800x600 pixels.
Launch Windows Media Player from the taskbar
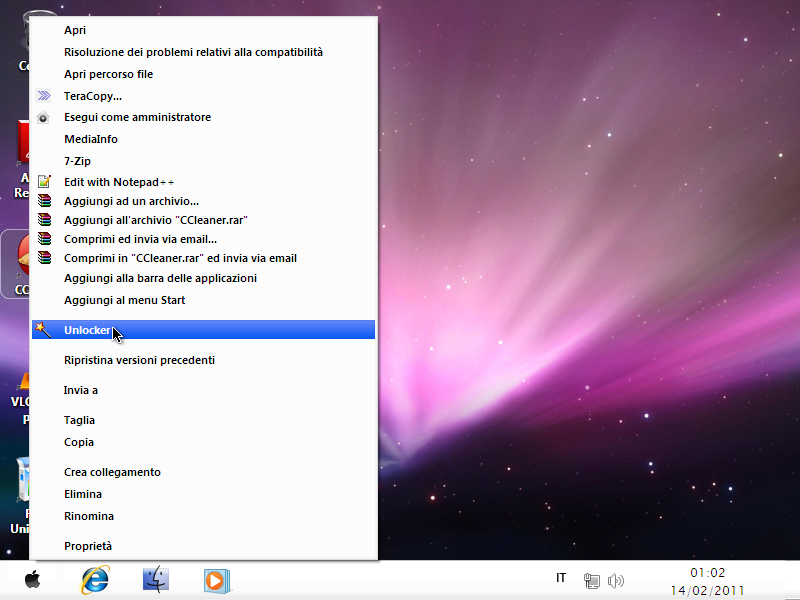pyautogui.click(x=217, y=581)
